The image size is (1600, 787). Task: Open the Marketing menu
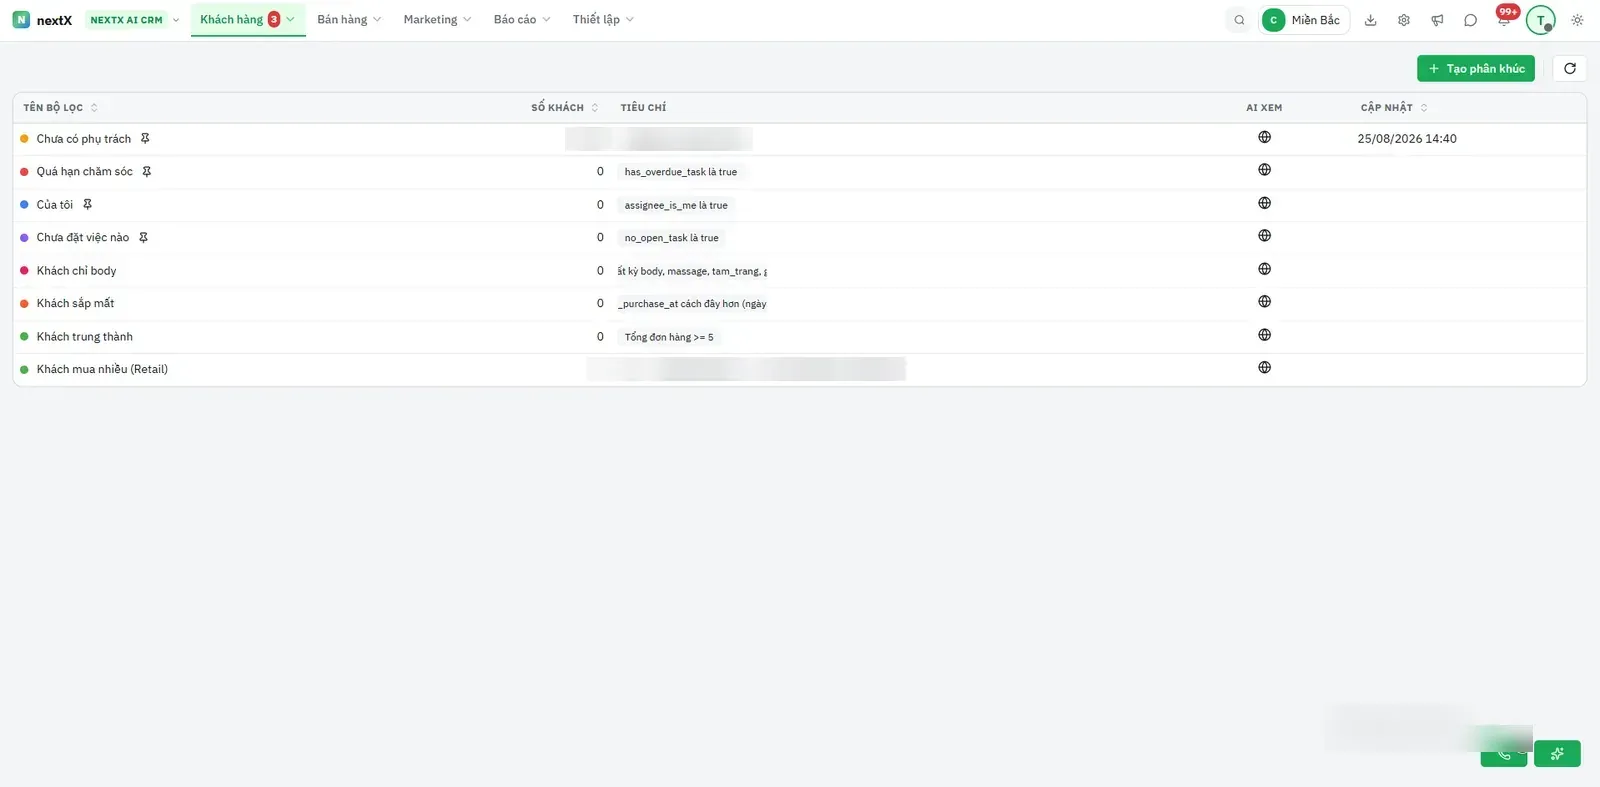[x=437, y=20]
